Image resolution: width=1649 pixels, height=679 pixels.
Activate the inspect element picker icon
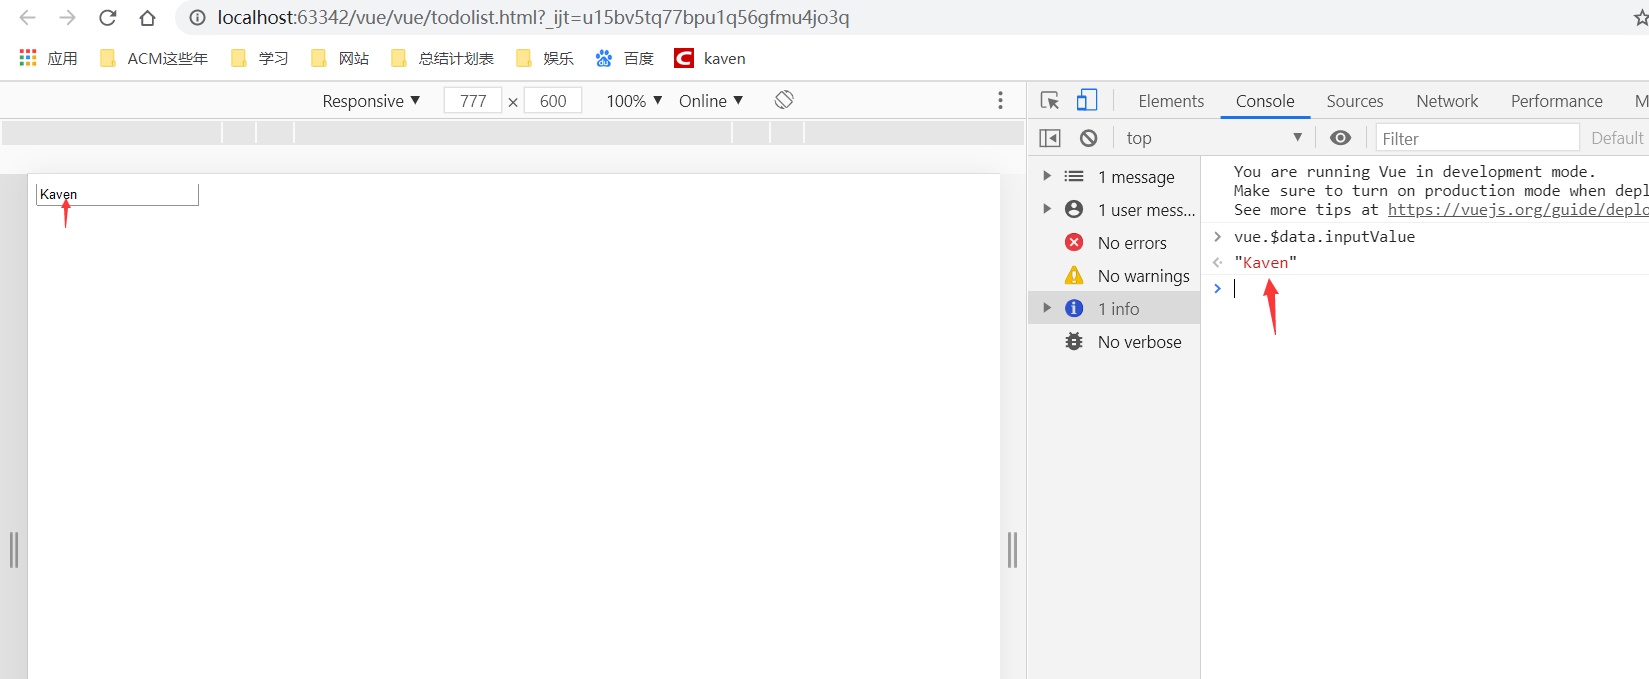[1050, 100]
